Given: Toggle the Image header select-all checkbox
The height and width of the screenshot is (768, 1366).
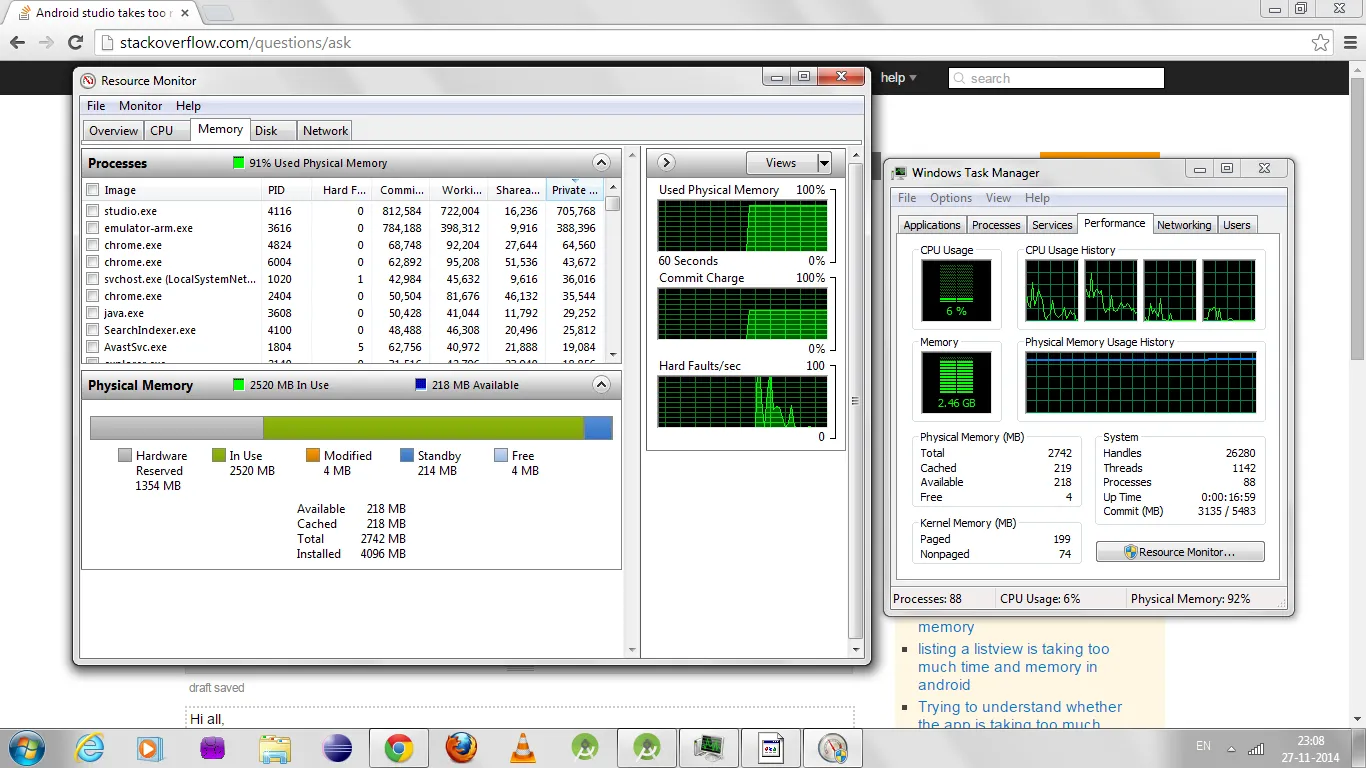Looking at the screenshot, I should pos(93,190).
